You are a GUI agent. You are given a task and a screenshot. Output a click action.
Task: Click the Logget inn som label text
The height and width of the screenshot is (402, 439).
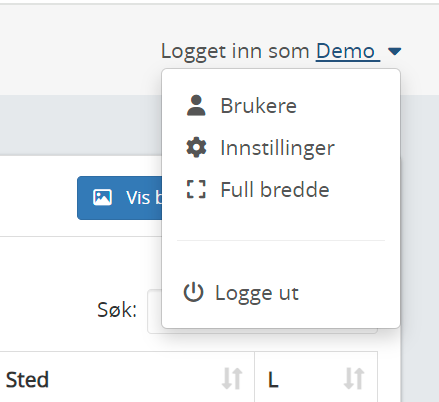tap(235, 52)
